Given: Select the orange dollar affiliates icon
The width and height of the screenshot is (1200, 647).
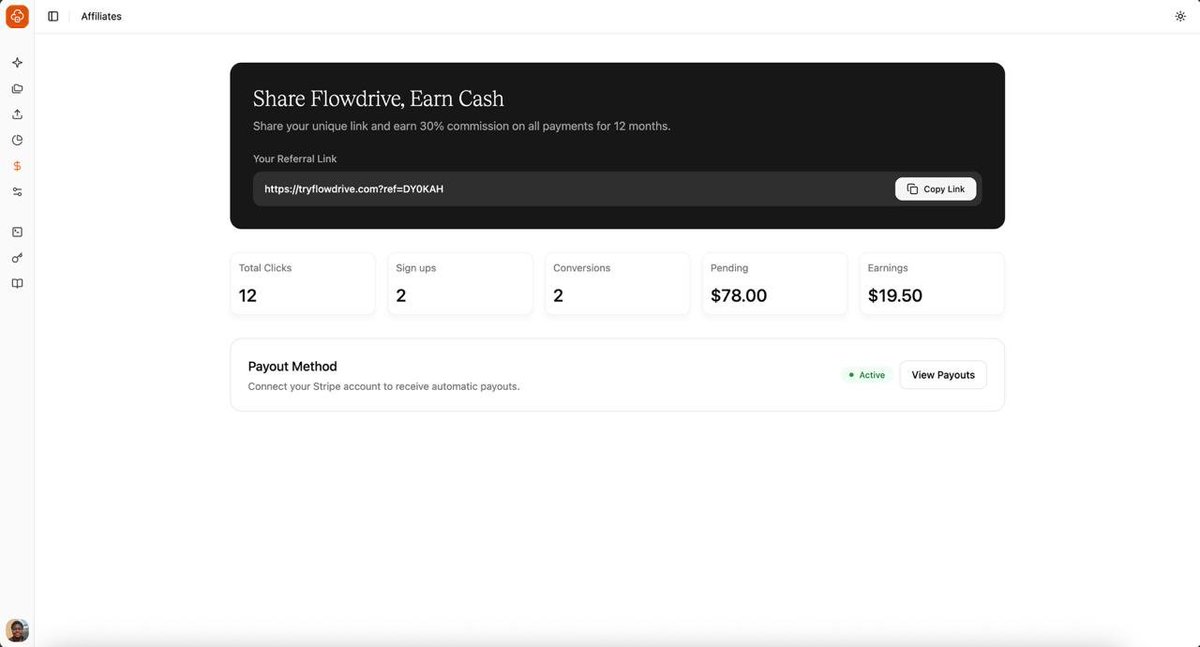Looking at the screenshot, I should click(17, 166).
